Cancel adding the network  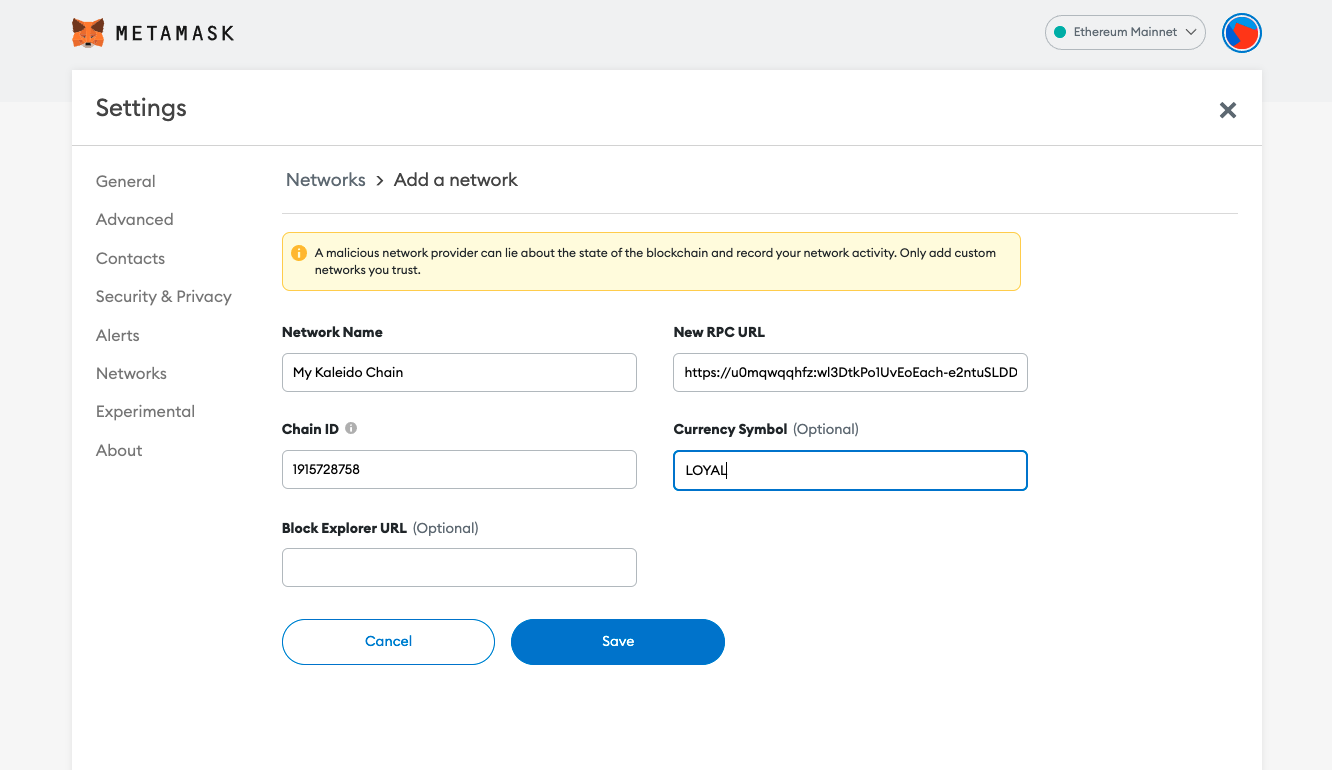(x=388, y=641)
